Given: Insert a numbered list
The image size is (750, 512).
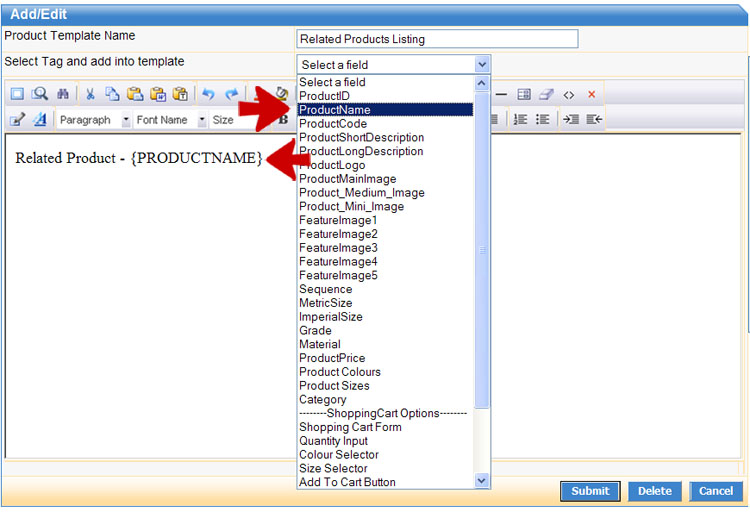Looking at the screenshot, I should pos(520,119).
